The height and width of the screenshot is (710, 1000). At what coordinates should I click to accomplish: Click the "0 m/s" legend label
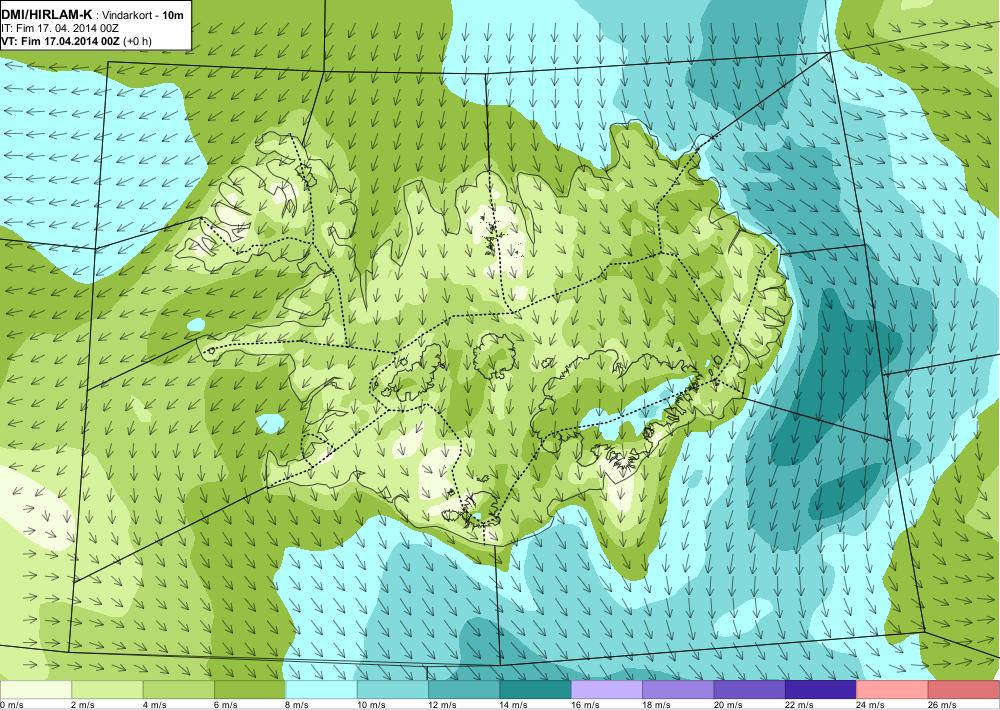[11, 705]
